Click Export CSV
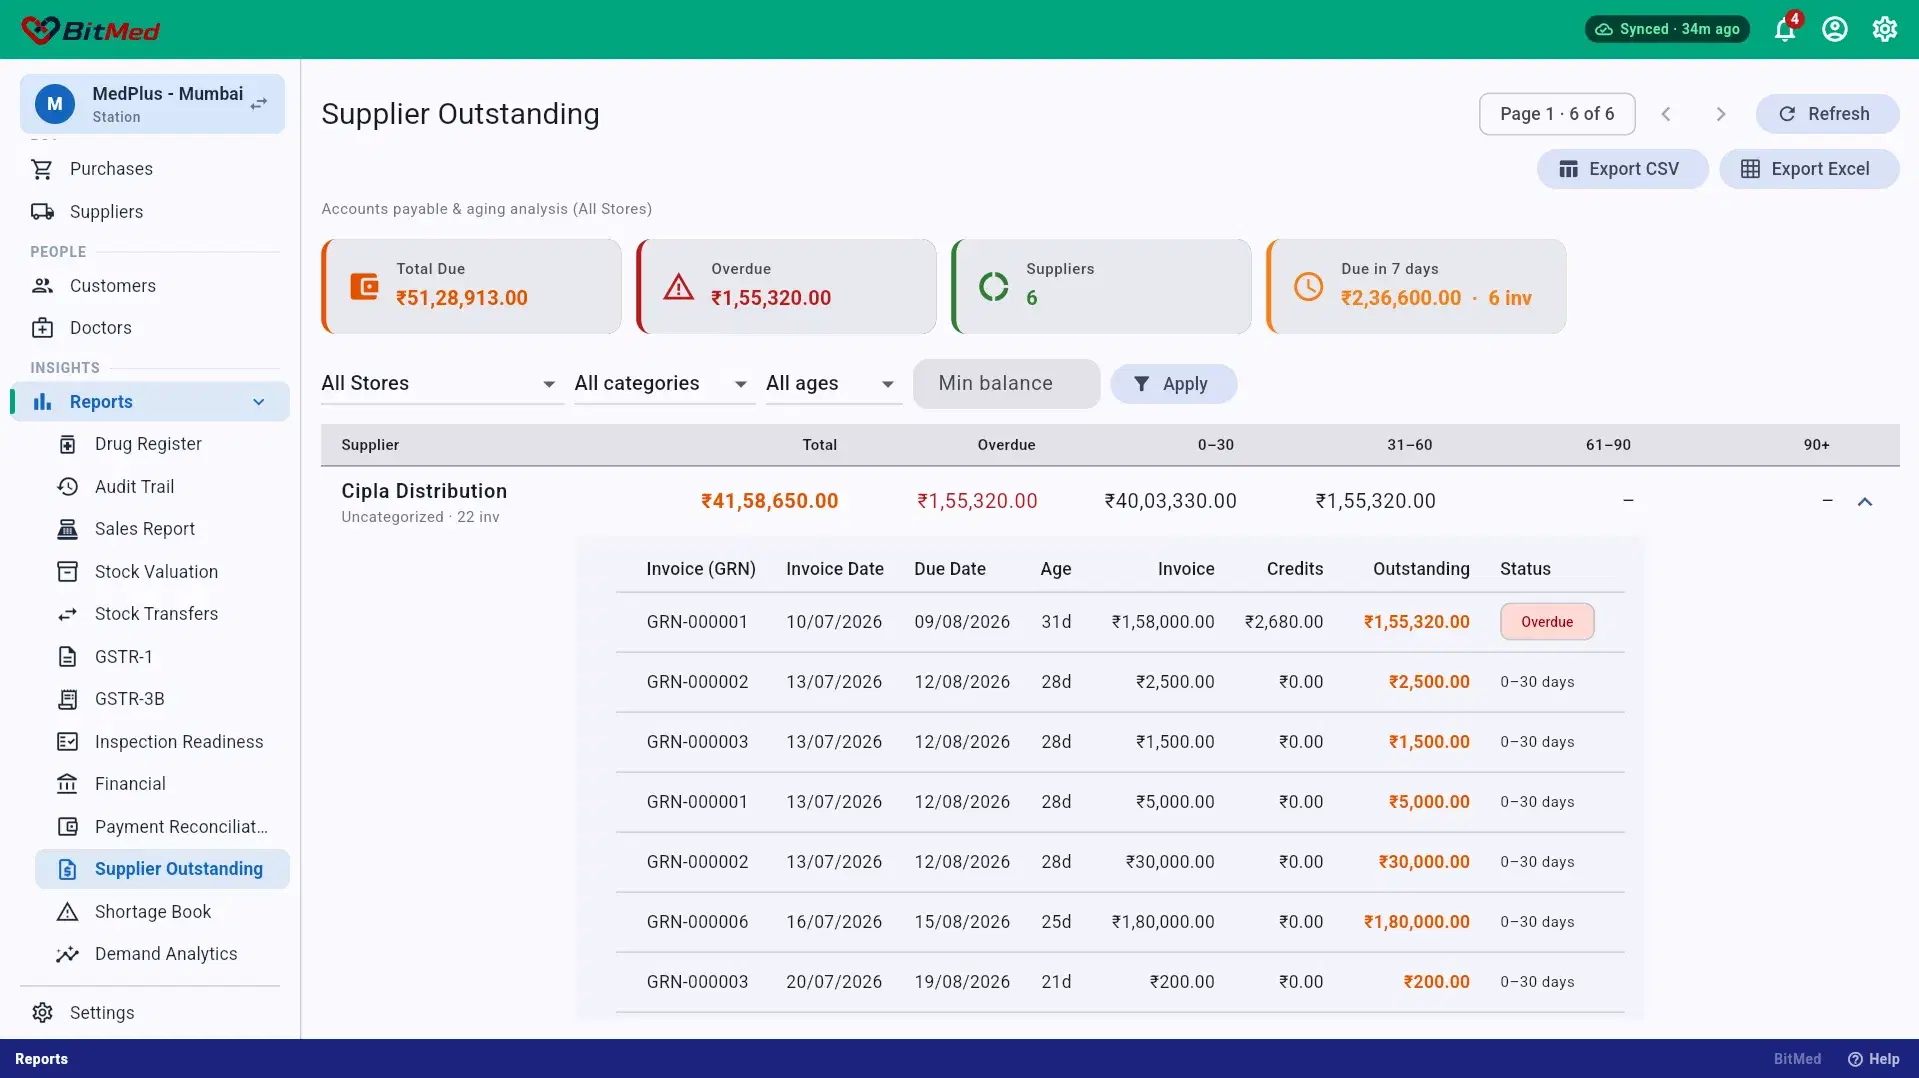 click(1622, 169)
